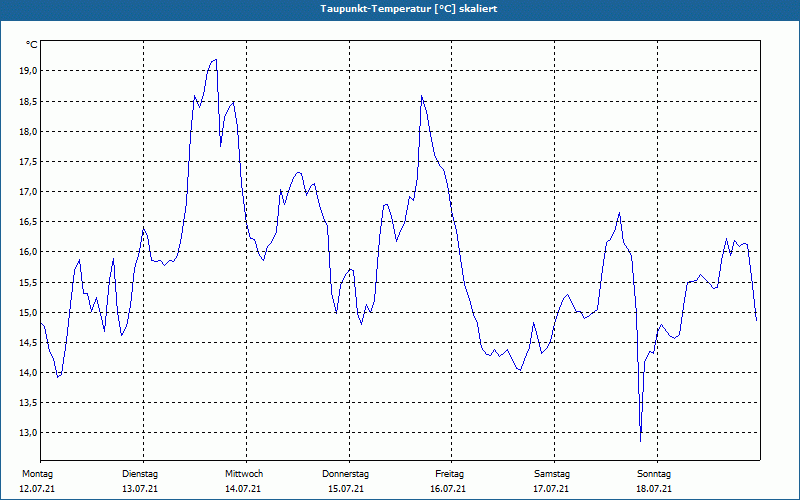Click the Freitag day label

tap(449, 474)
